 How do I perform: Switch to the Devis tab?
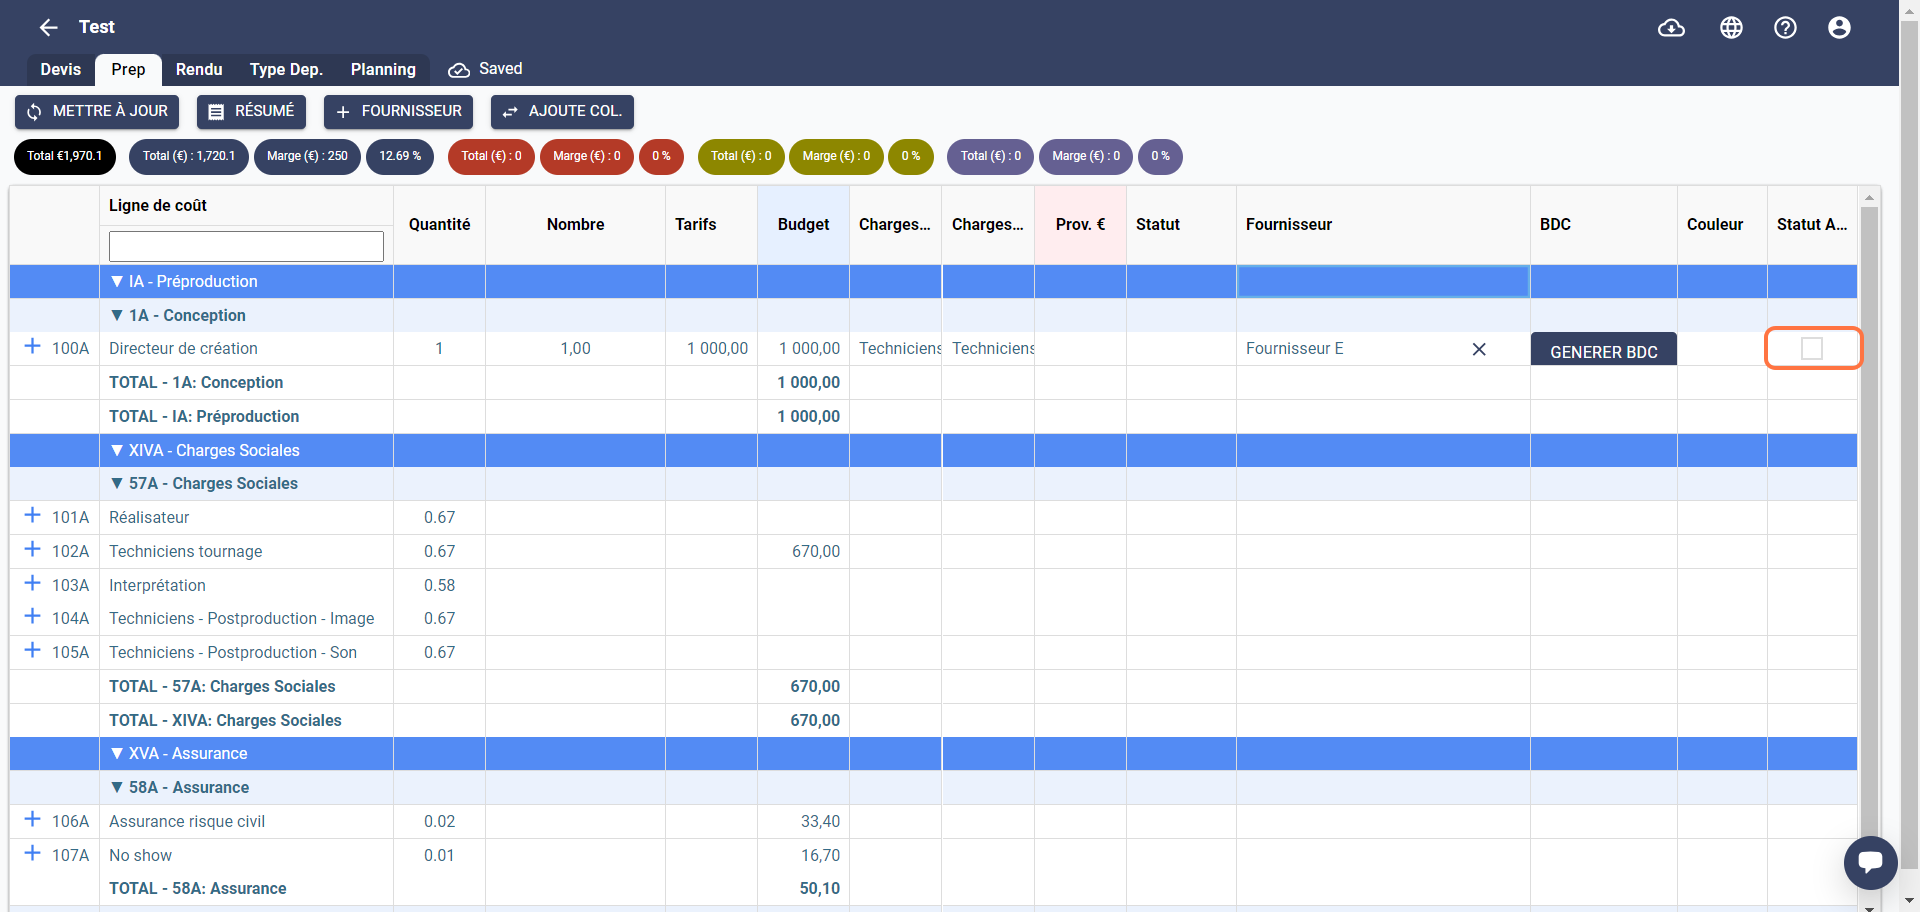61,69
